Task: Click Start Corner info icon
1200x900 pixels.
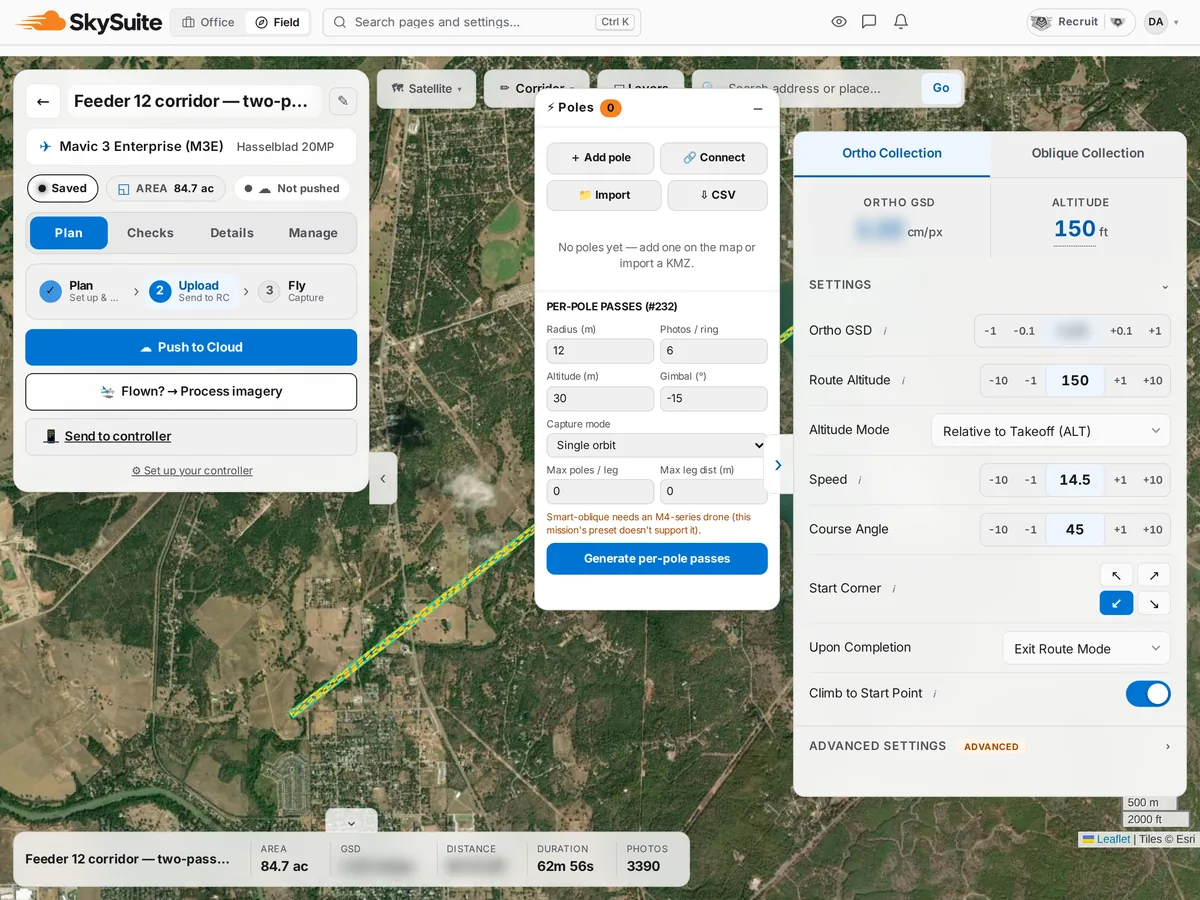Action: point(894,589)
